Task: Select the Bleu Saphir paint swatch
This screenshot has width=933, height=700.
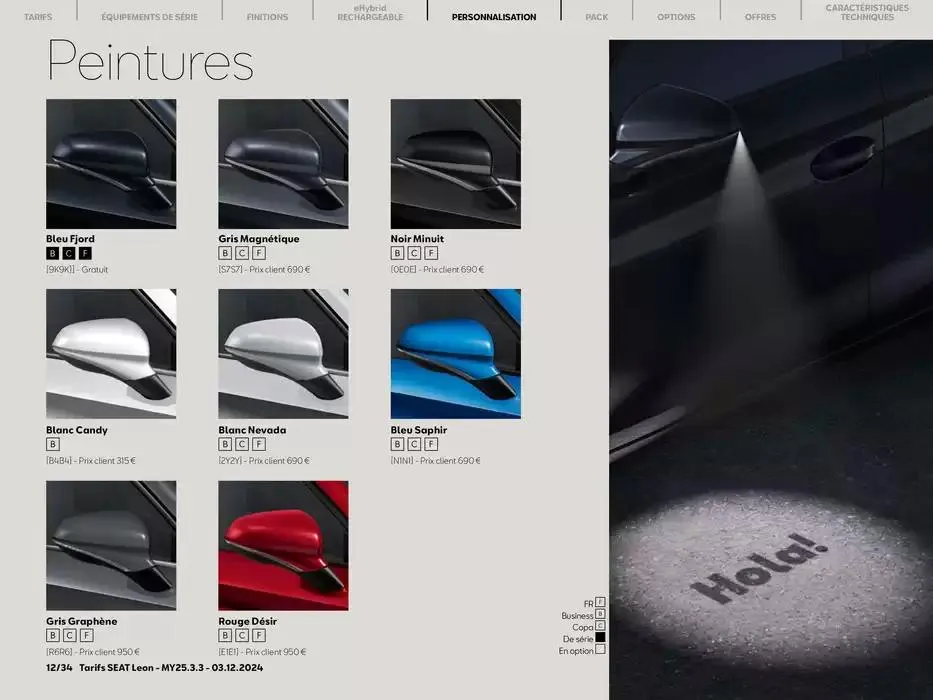Action: (456, 354)
